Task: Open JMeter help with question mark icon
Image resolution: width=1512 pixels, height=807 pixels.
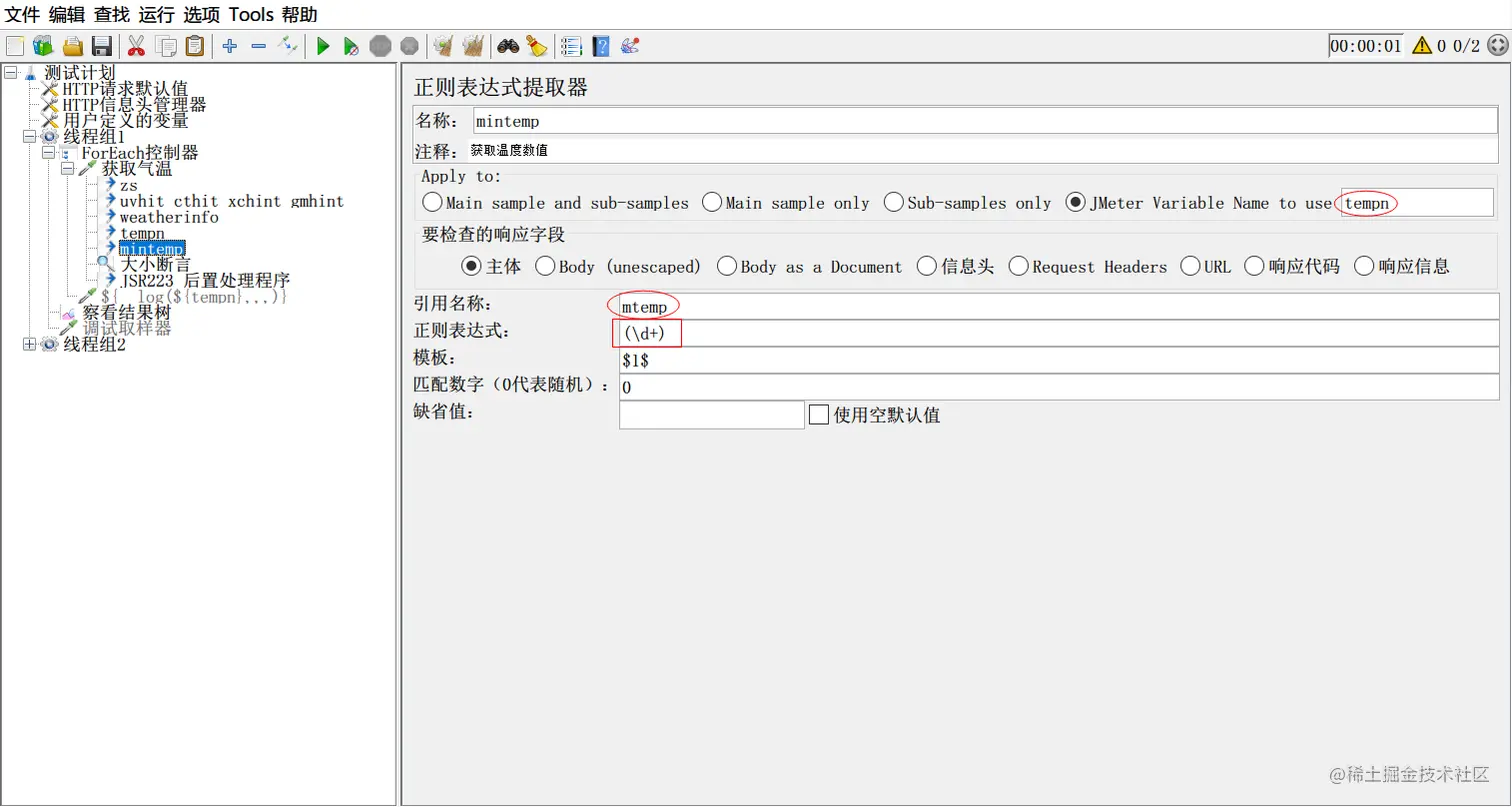Action: click(x=601, y=45)
